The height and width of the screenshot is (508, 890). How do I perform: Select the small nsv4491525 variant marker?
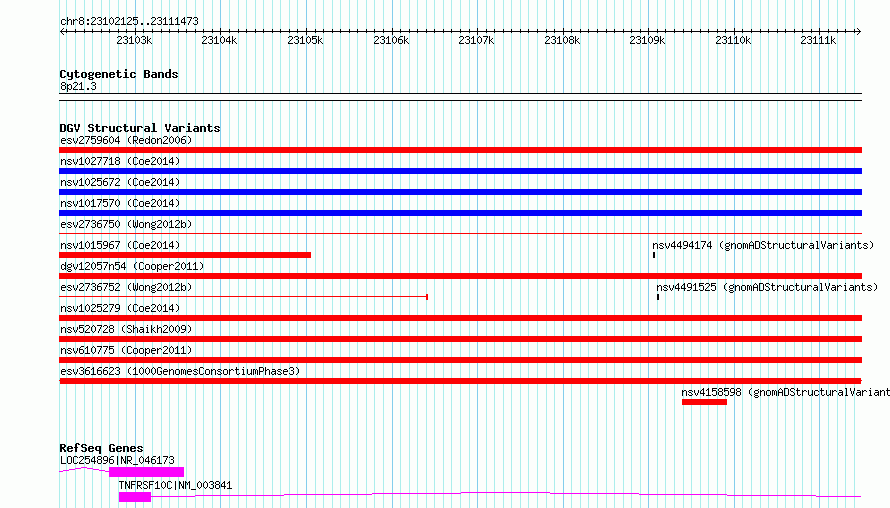click(x=658, y=297)
